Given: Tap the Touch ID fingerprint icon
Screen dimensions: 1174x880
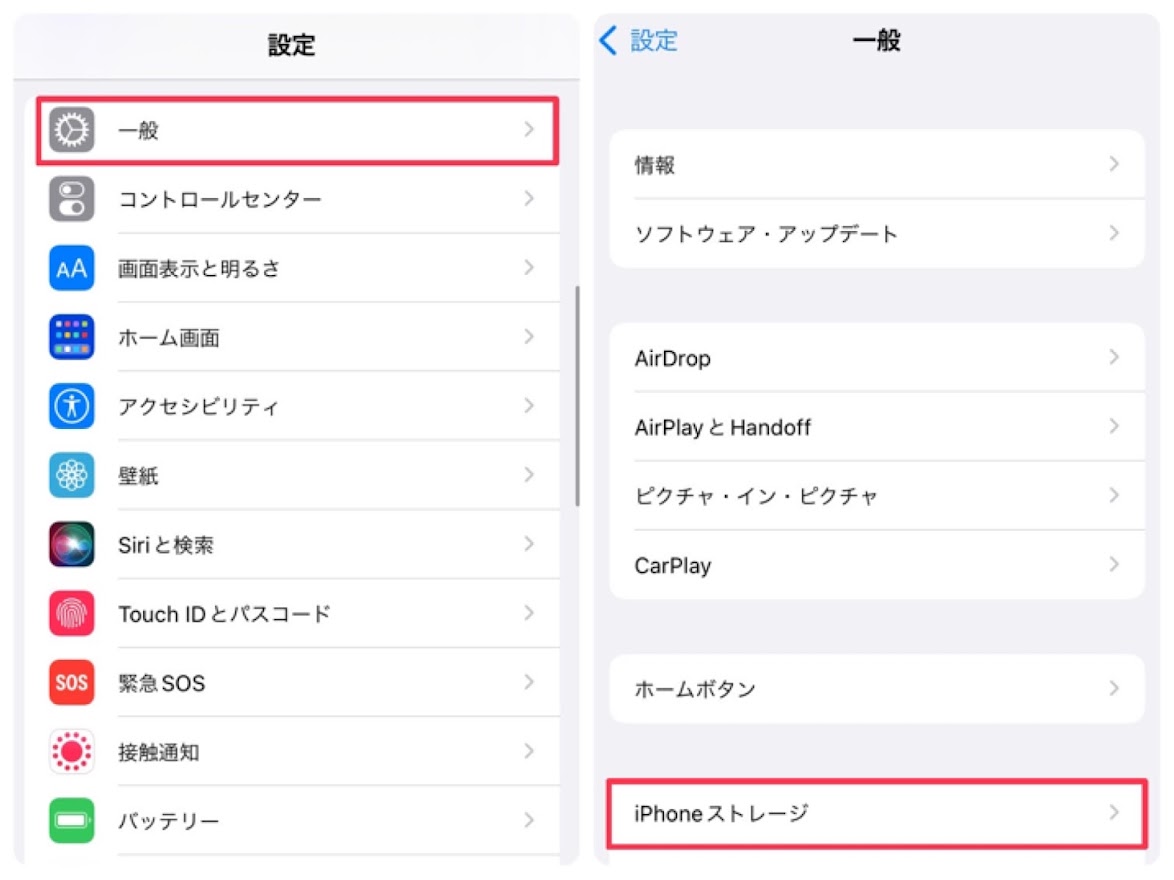Looking at the screenshot, I should pyautogui.click(x=72, y=613).
